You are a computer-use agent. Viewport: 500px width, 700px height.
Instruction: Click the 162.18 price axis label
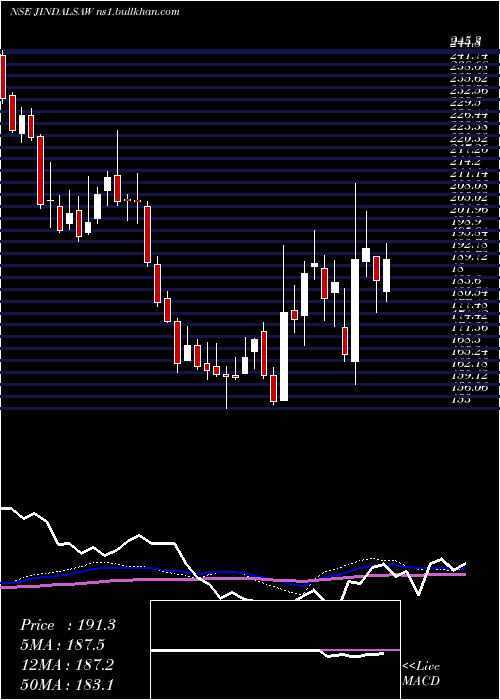pyautogui.click(x=468, y=364)
